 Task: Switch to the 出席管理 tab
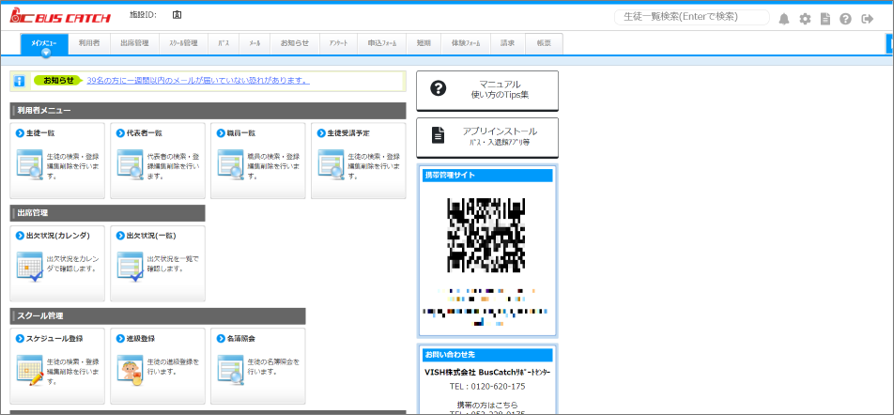coord(135,43)
